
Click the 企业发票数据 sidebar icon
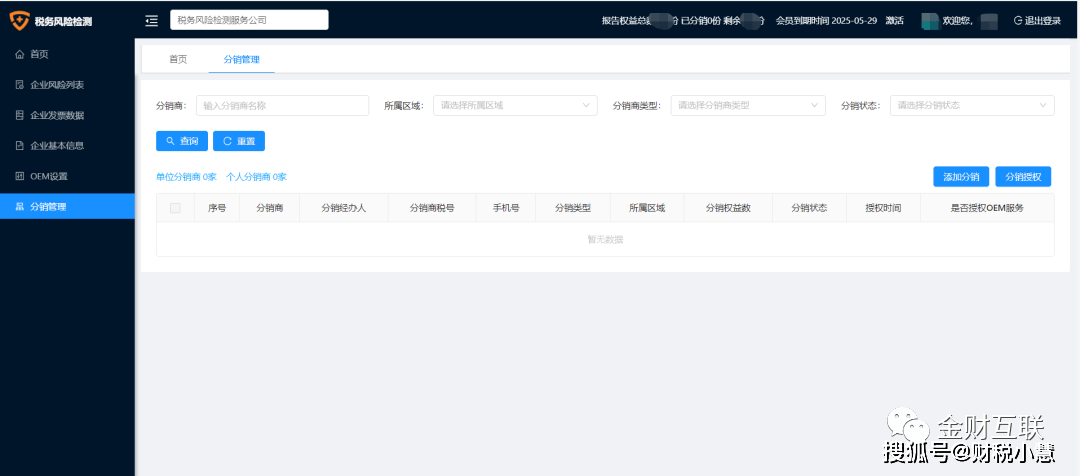[20, 115]
